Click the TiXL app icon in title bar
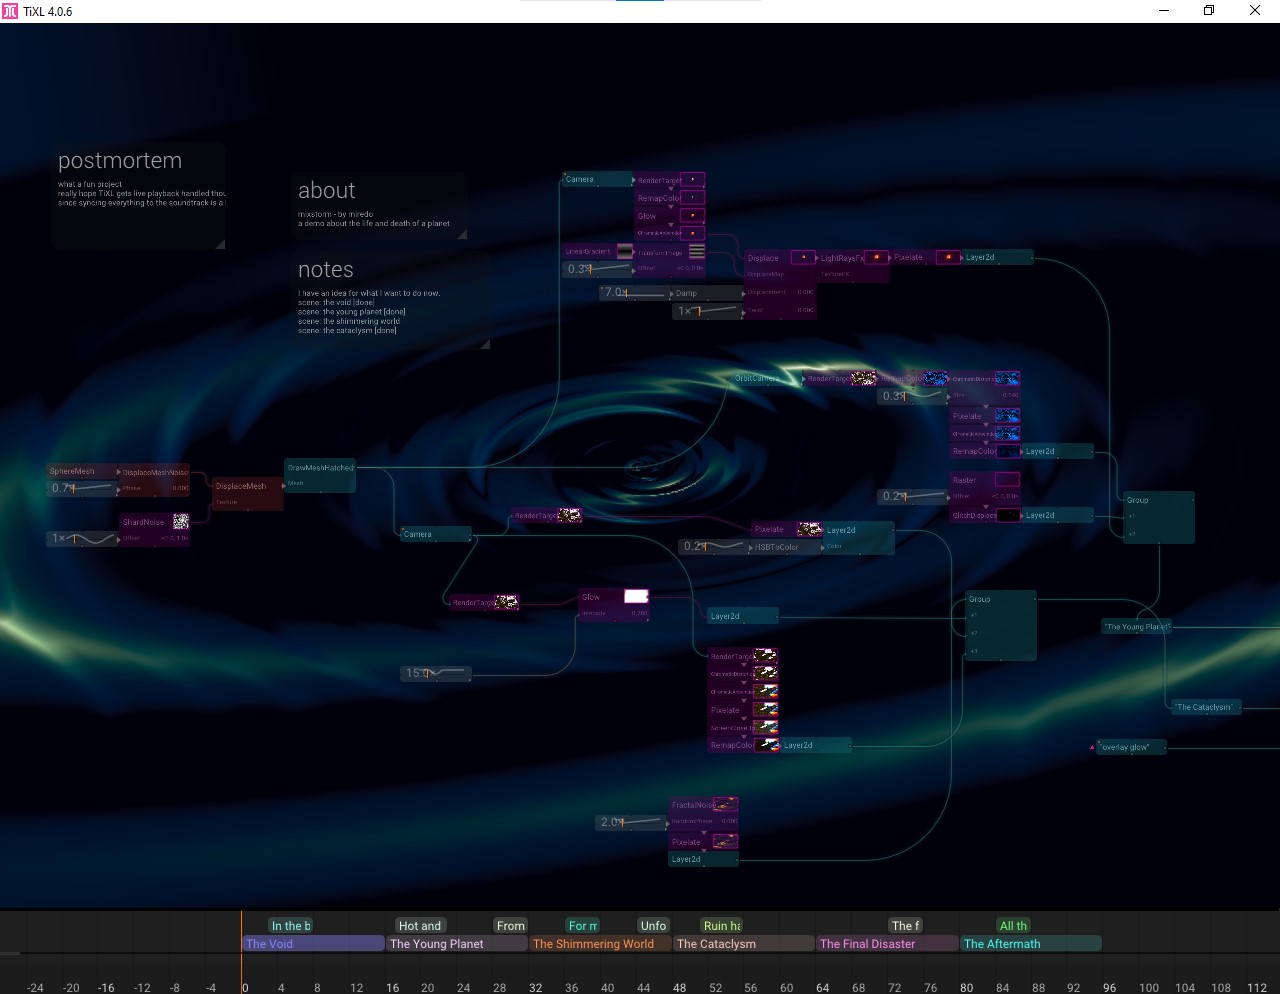The width and height of the screenshot is (1280, 994). [x=10, y=11]
